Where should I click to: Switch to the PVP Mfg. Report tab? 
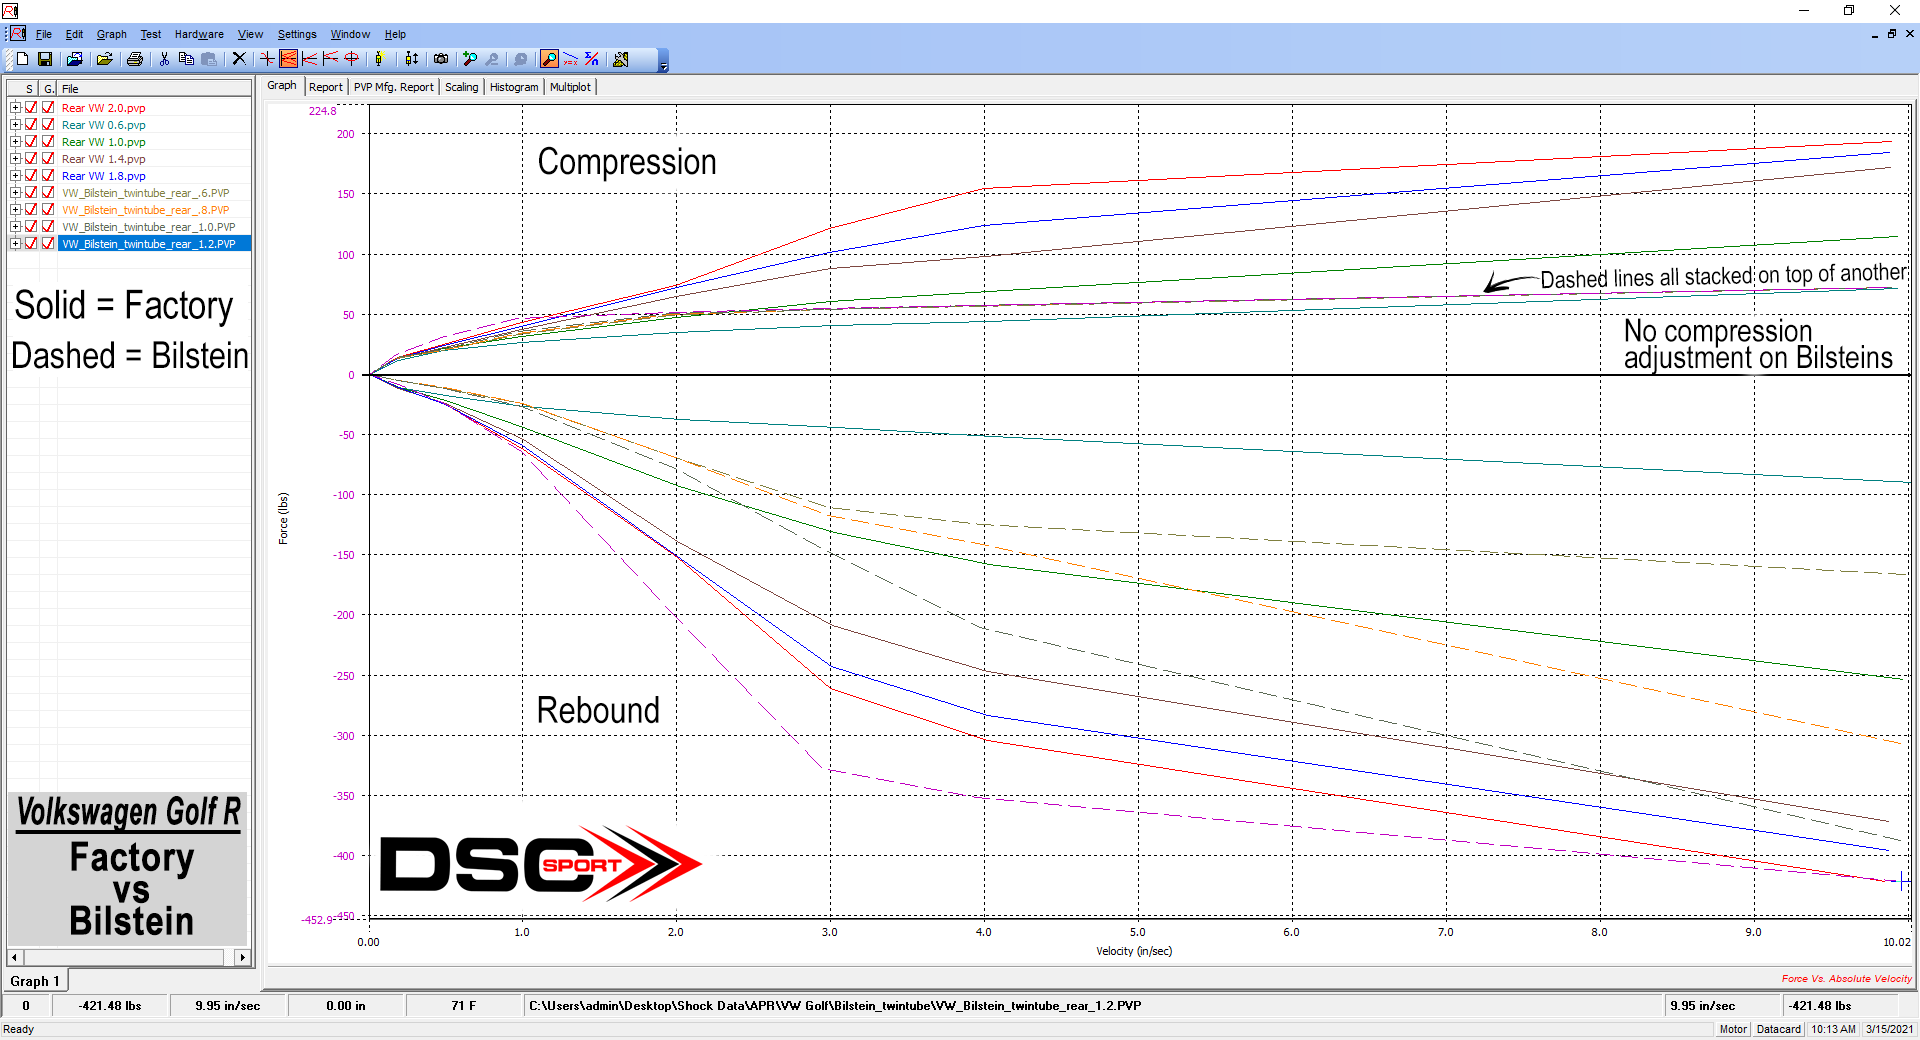click(x=394, y=87)
